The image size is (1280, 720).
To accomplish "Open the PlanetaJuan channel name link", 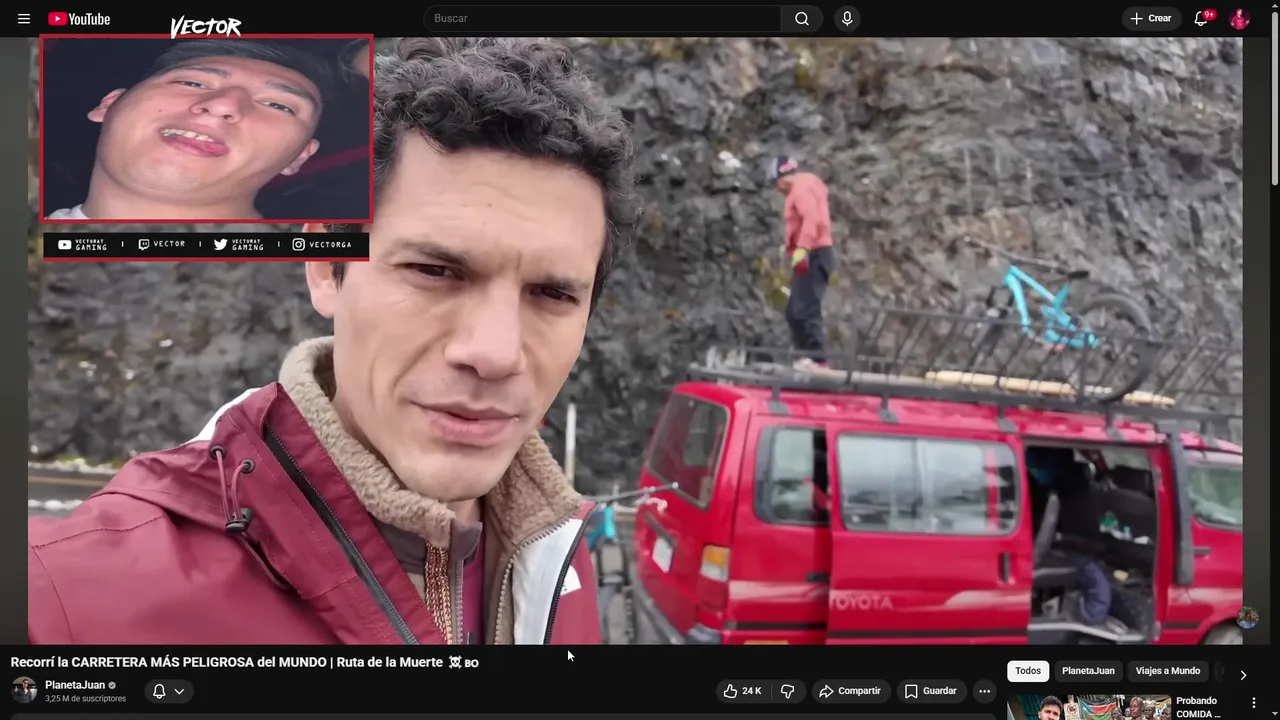I will [x=75, y=685].
